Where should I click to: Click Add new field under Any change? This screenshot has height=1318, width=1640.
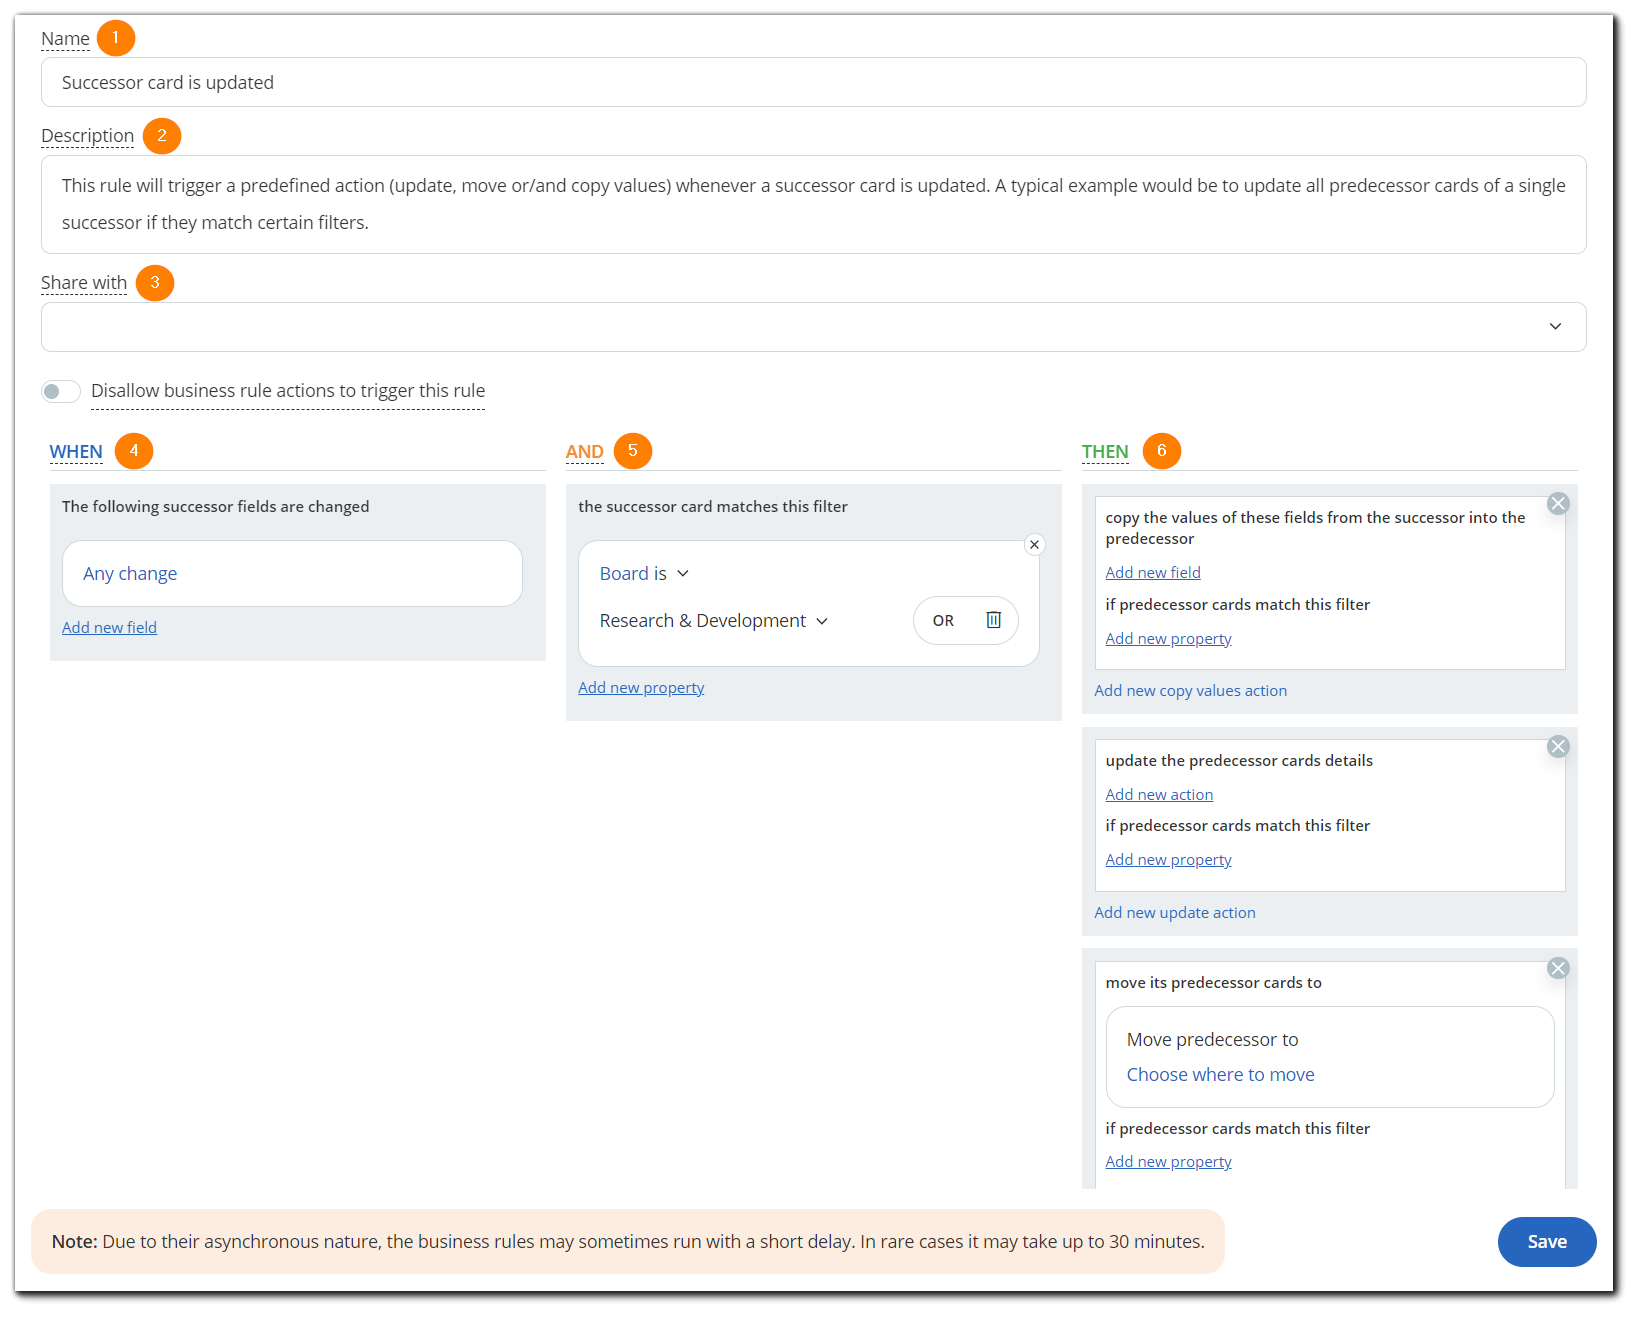click(109, 628)
